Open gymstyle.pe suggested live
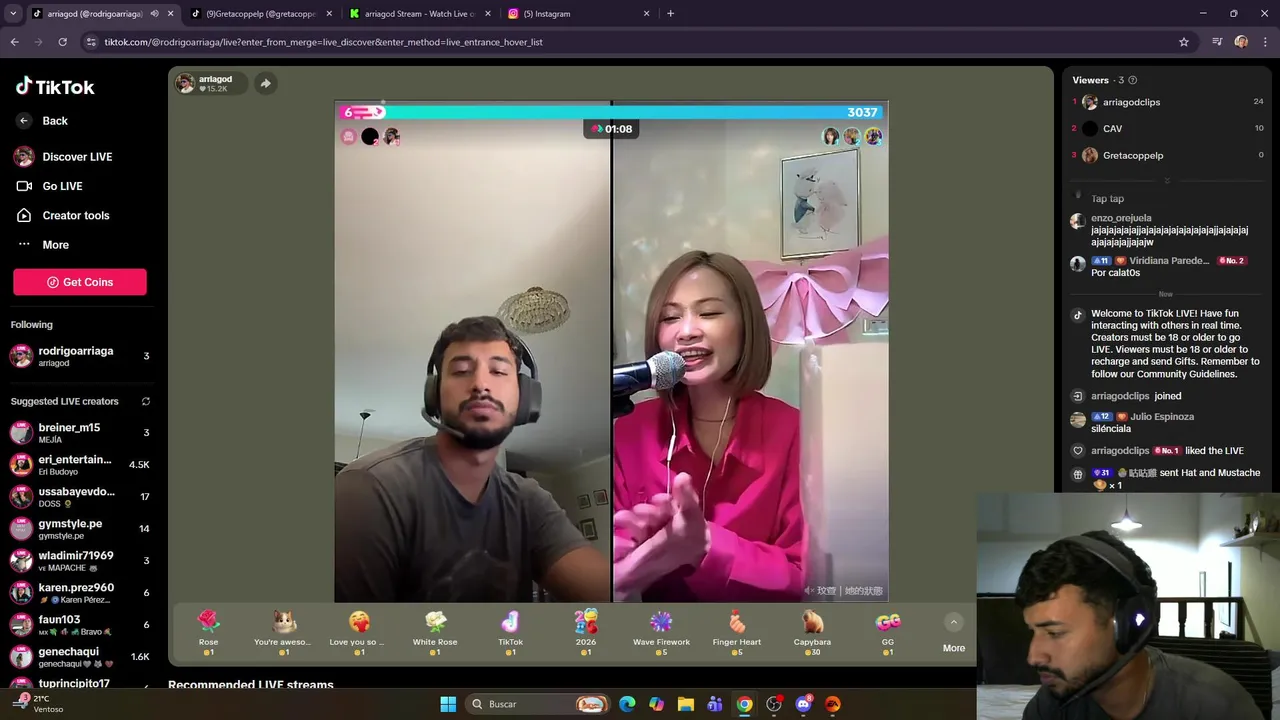Image resolution: width=1280 pixels, height=720 pixels. [x=80, y=528]
